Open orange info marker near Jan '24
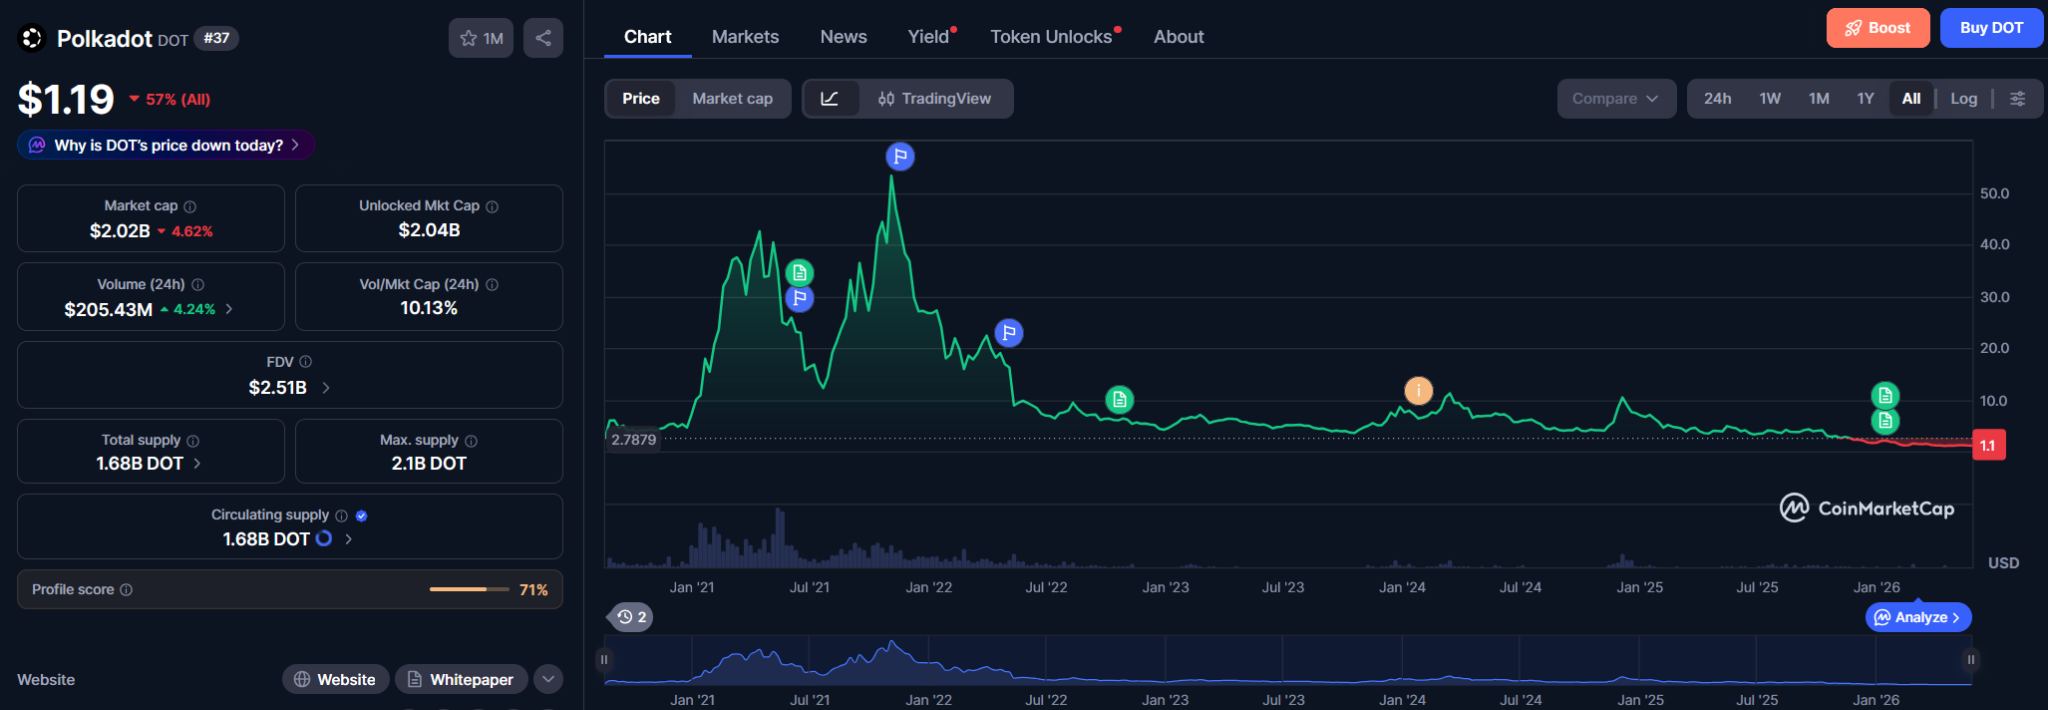2048x710 pixels. (x=1418, y=390)
